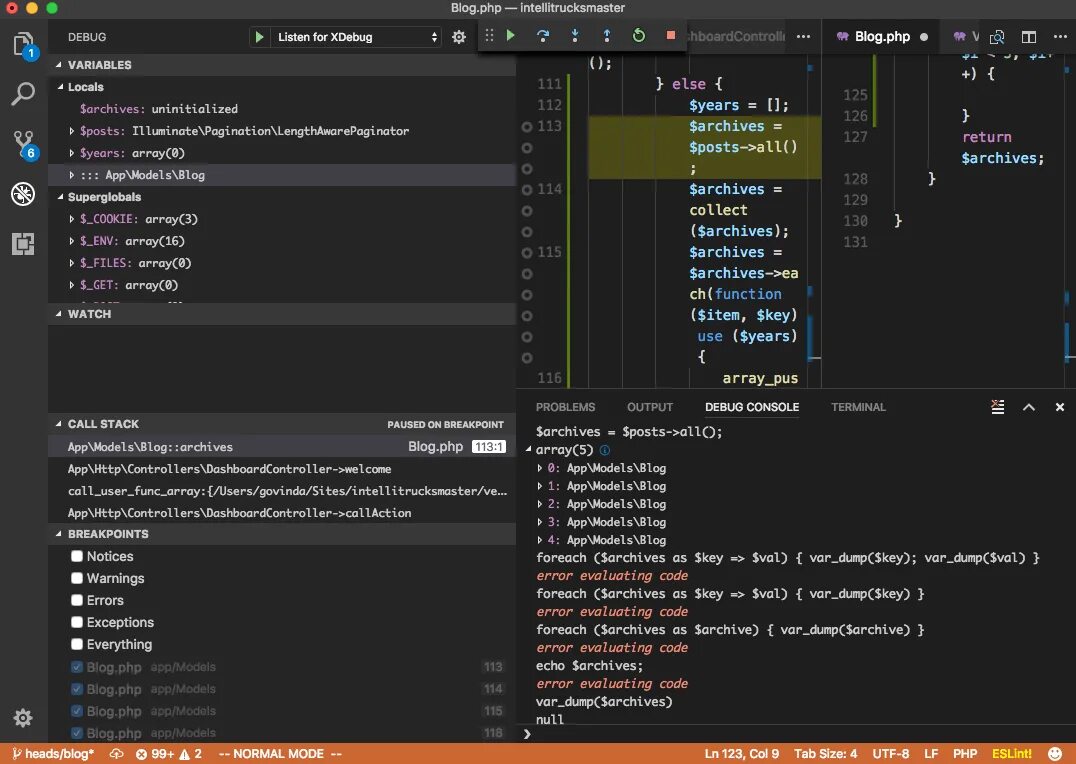Open the Listen for XDebug configuration dropdown

point(356,37)
